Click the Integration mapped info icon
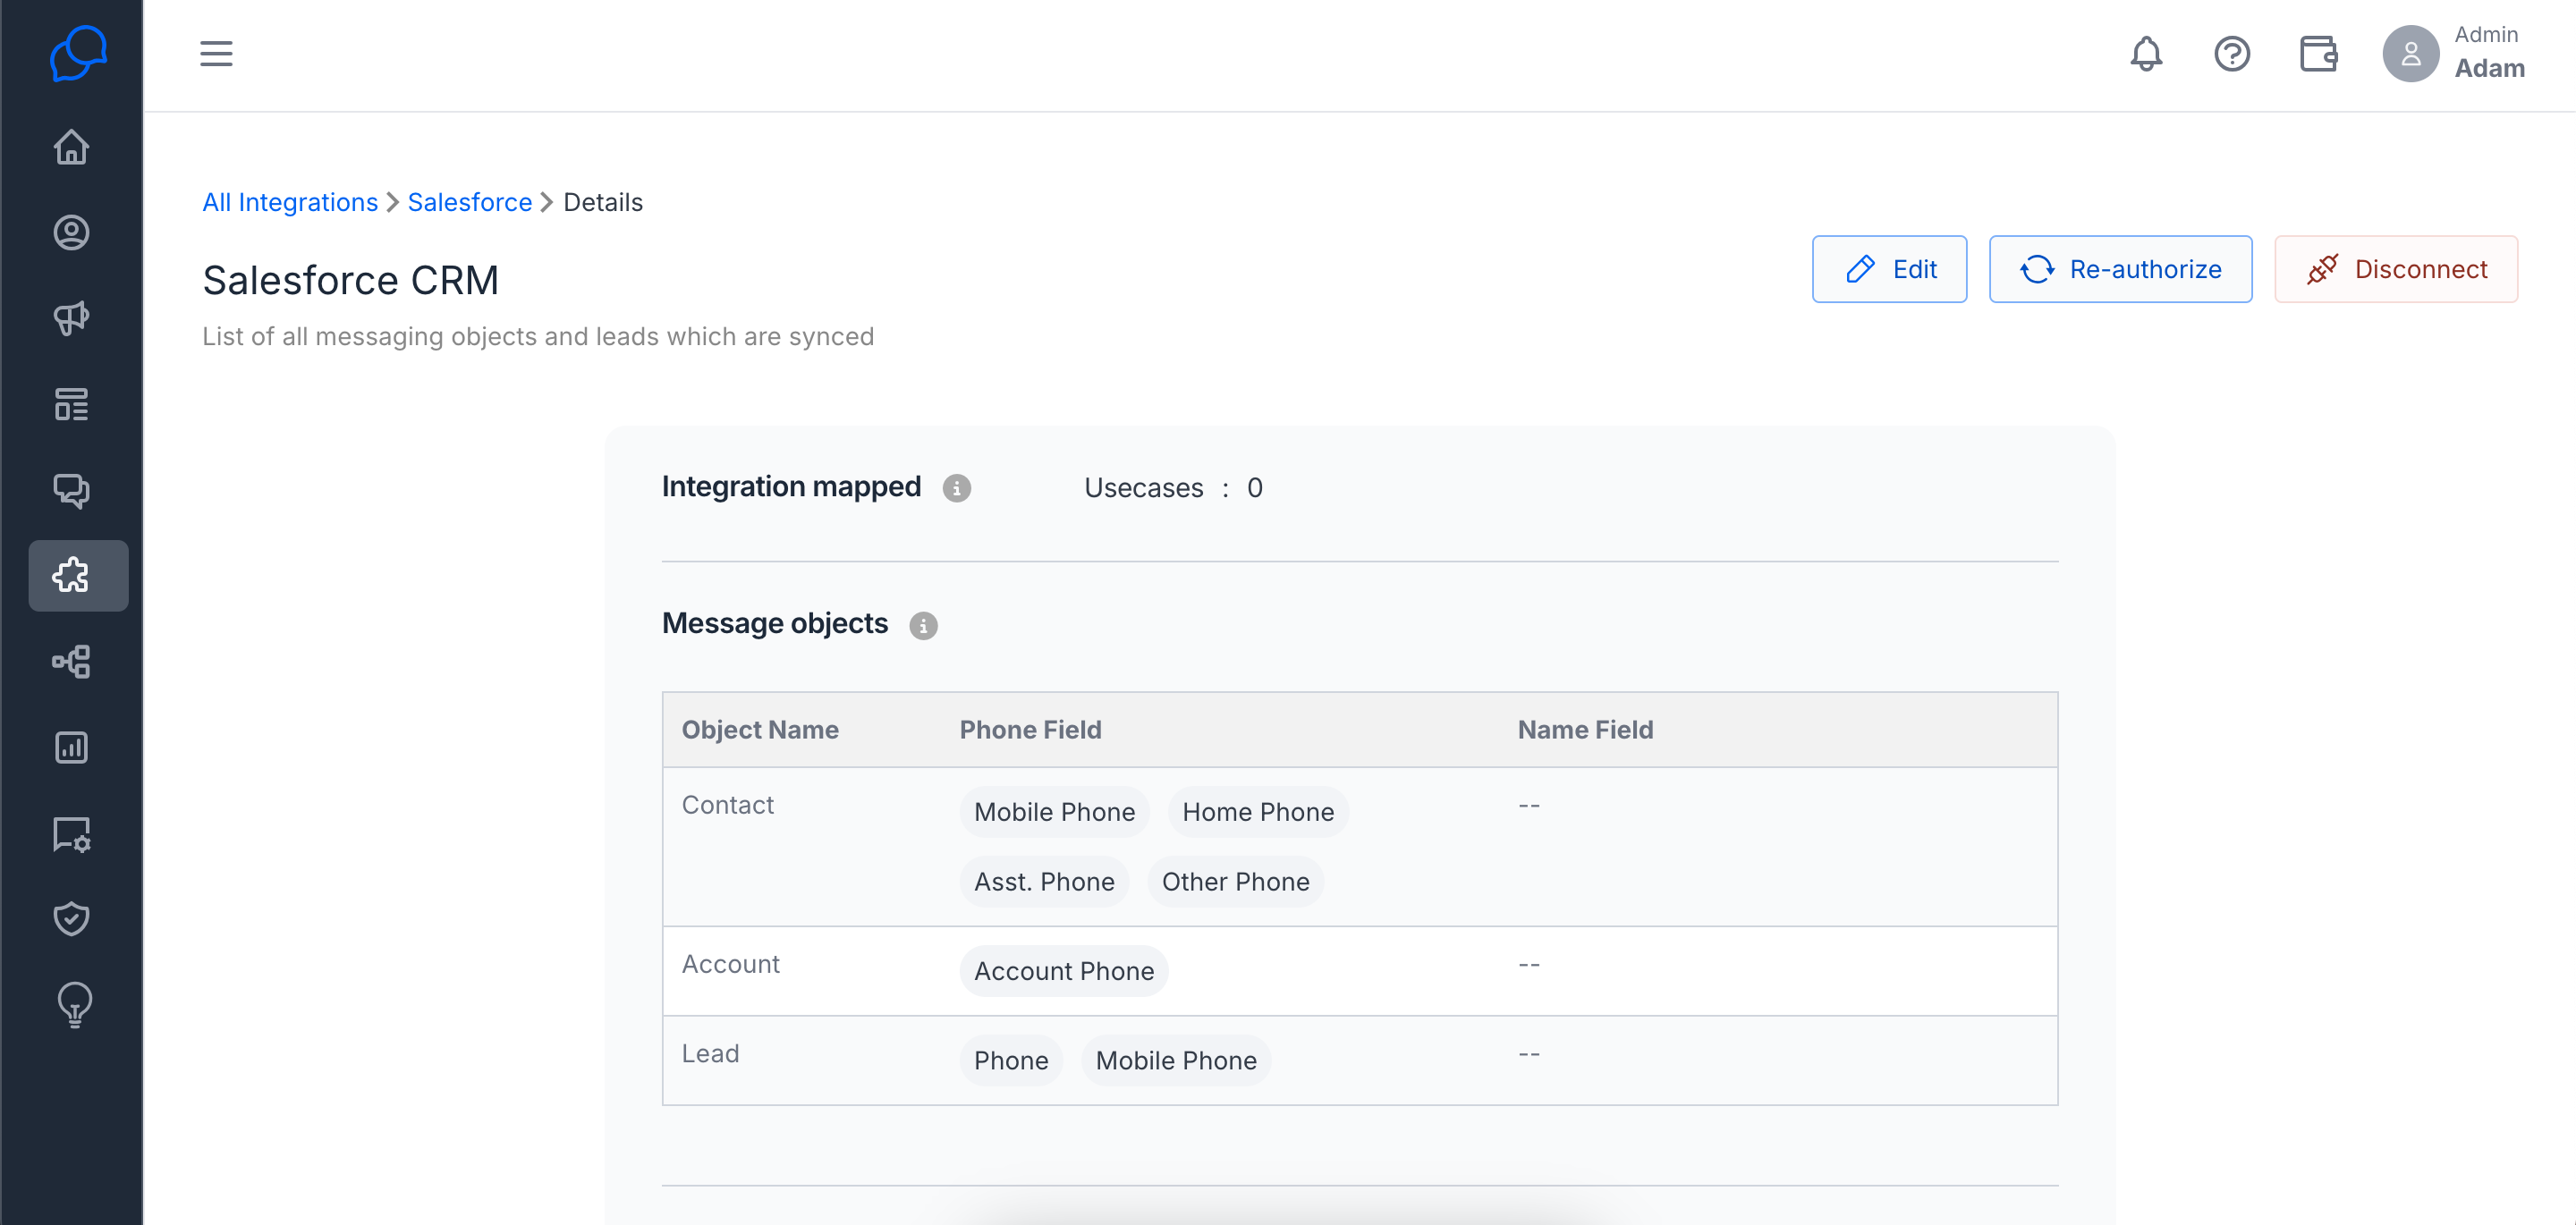 [957, 488]
